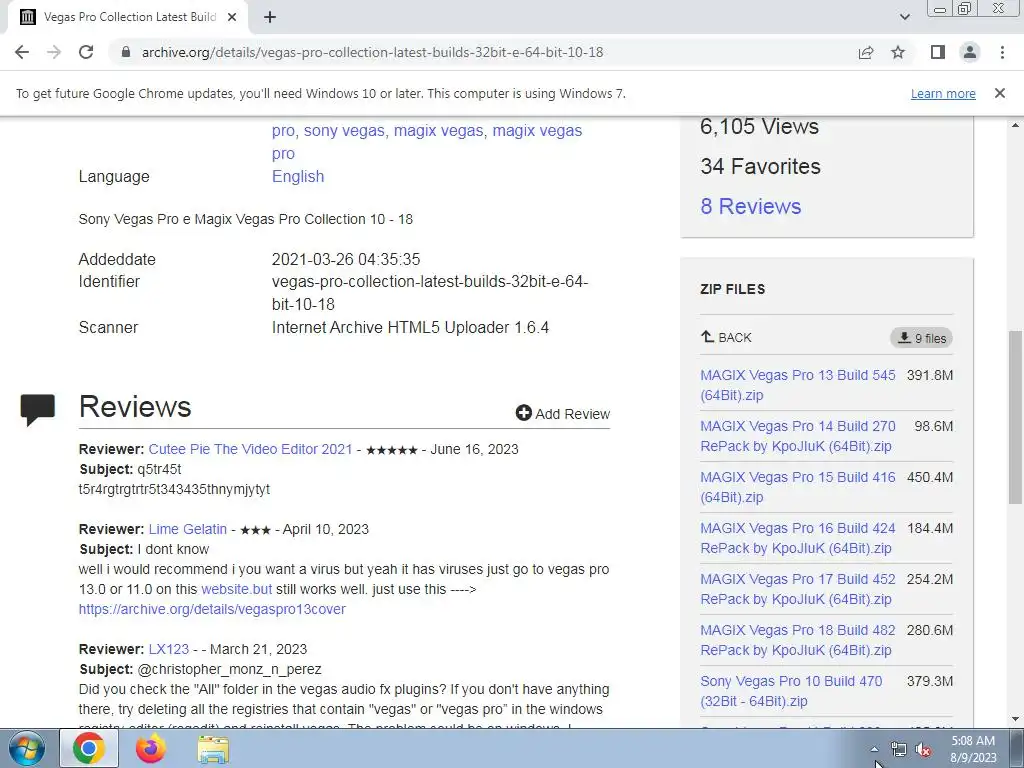Click the 391.8M file size
1024x768 pixels.
pyautogui.click(x=929, y=375)
